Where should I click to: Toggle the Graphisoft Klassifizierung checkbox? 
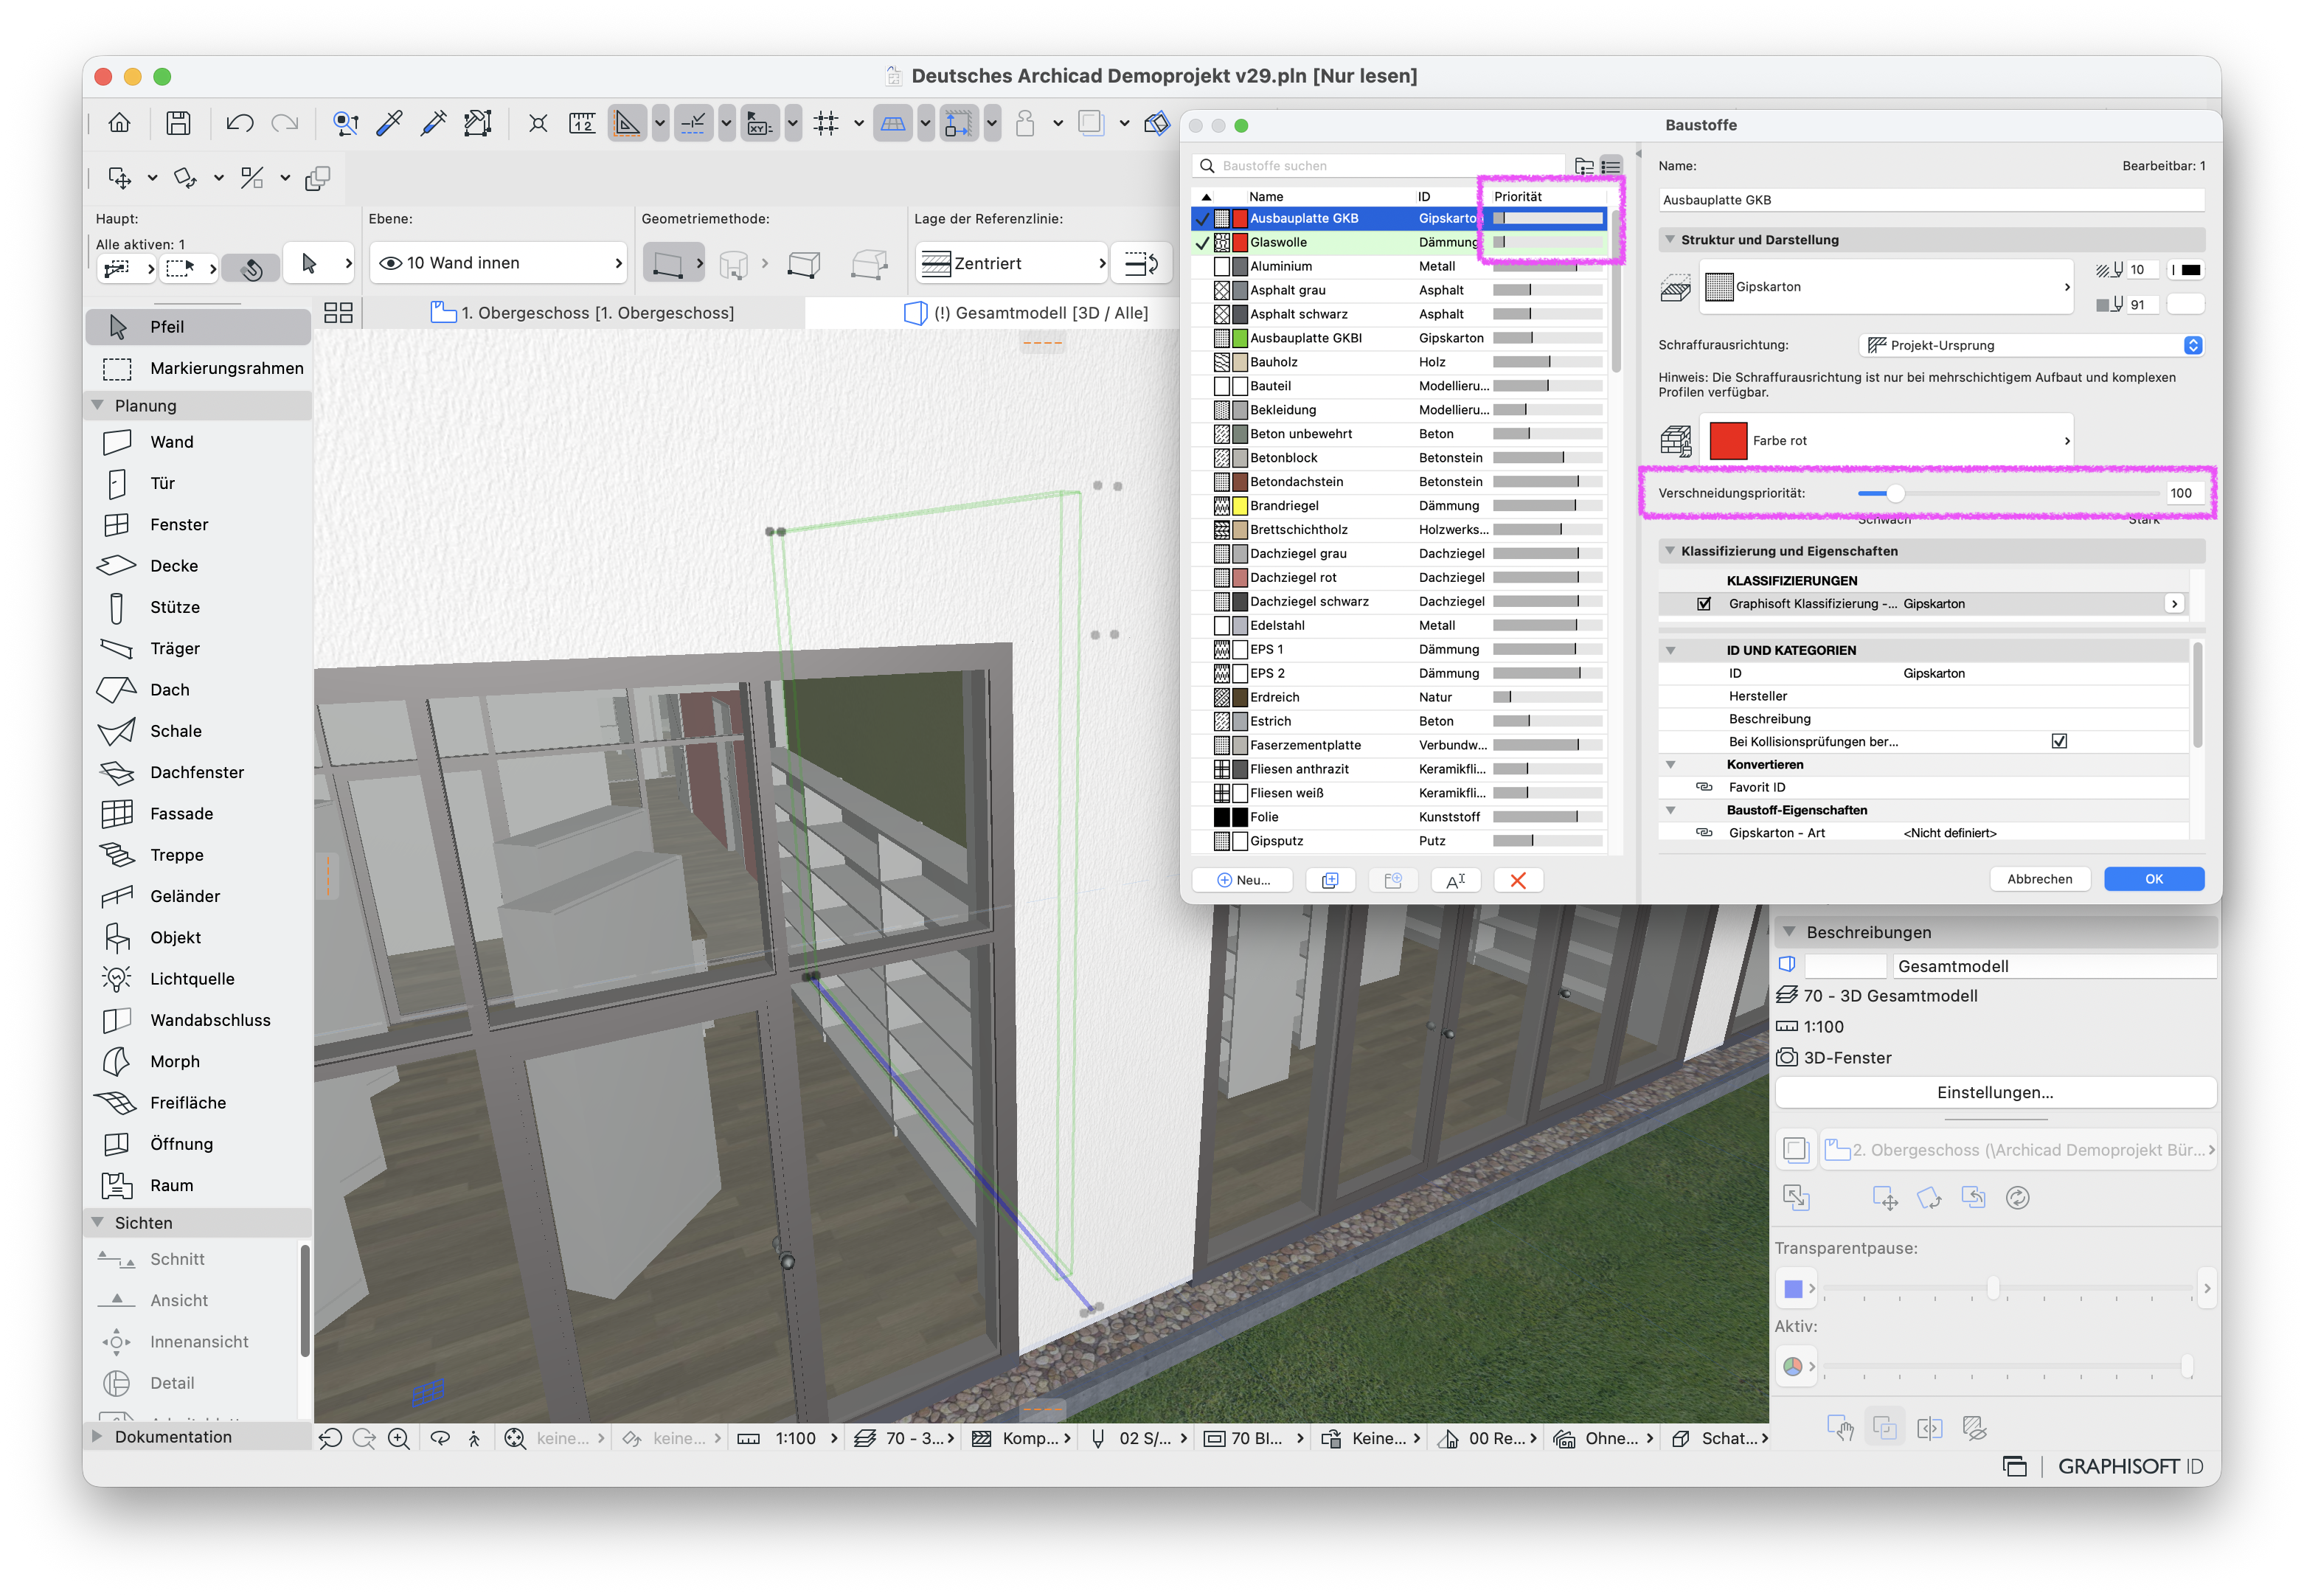[x=1704, y=604]
